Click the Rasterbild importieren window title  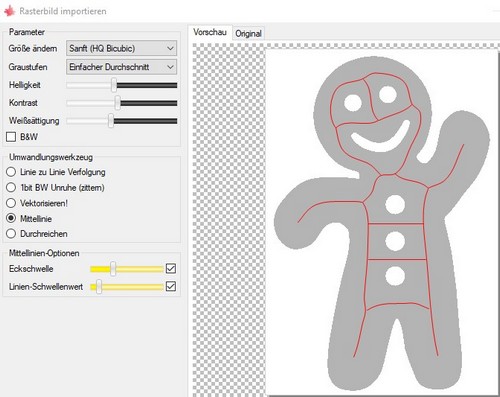63,11
